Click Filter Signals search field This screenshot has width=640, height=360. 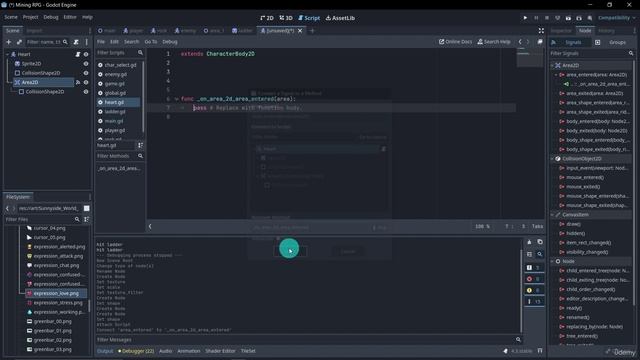tap(591, 53)
